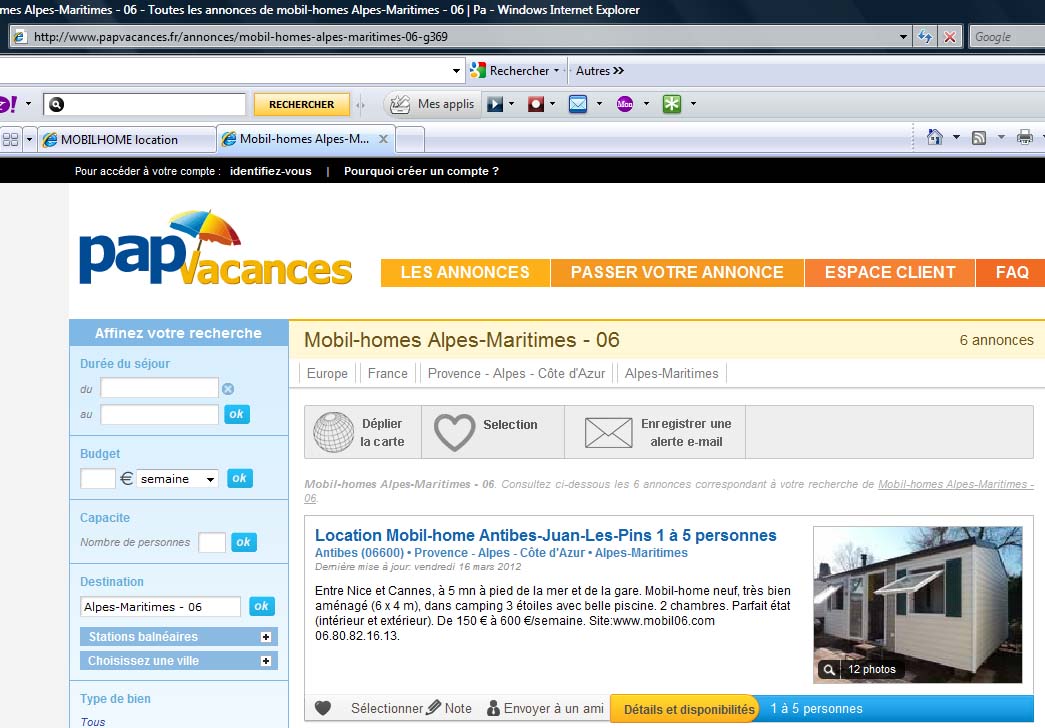Expand Autres toolbar overflow chevron
1045x728 pixels.
coord(618,71)
